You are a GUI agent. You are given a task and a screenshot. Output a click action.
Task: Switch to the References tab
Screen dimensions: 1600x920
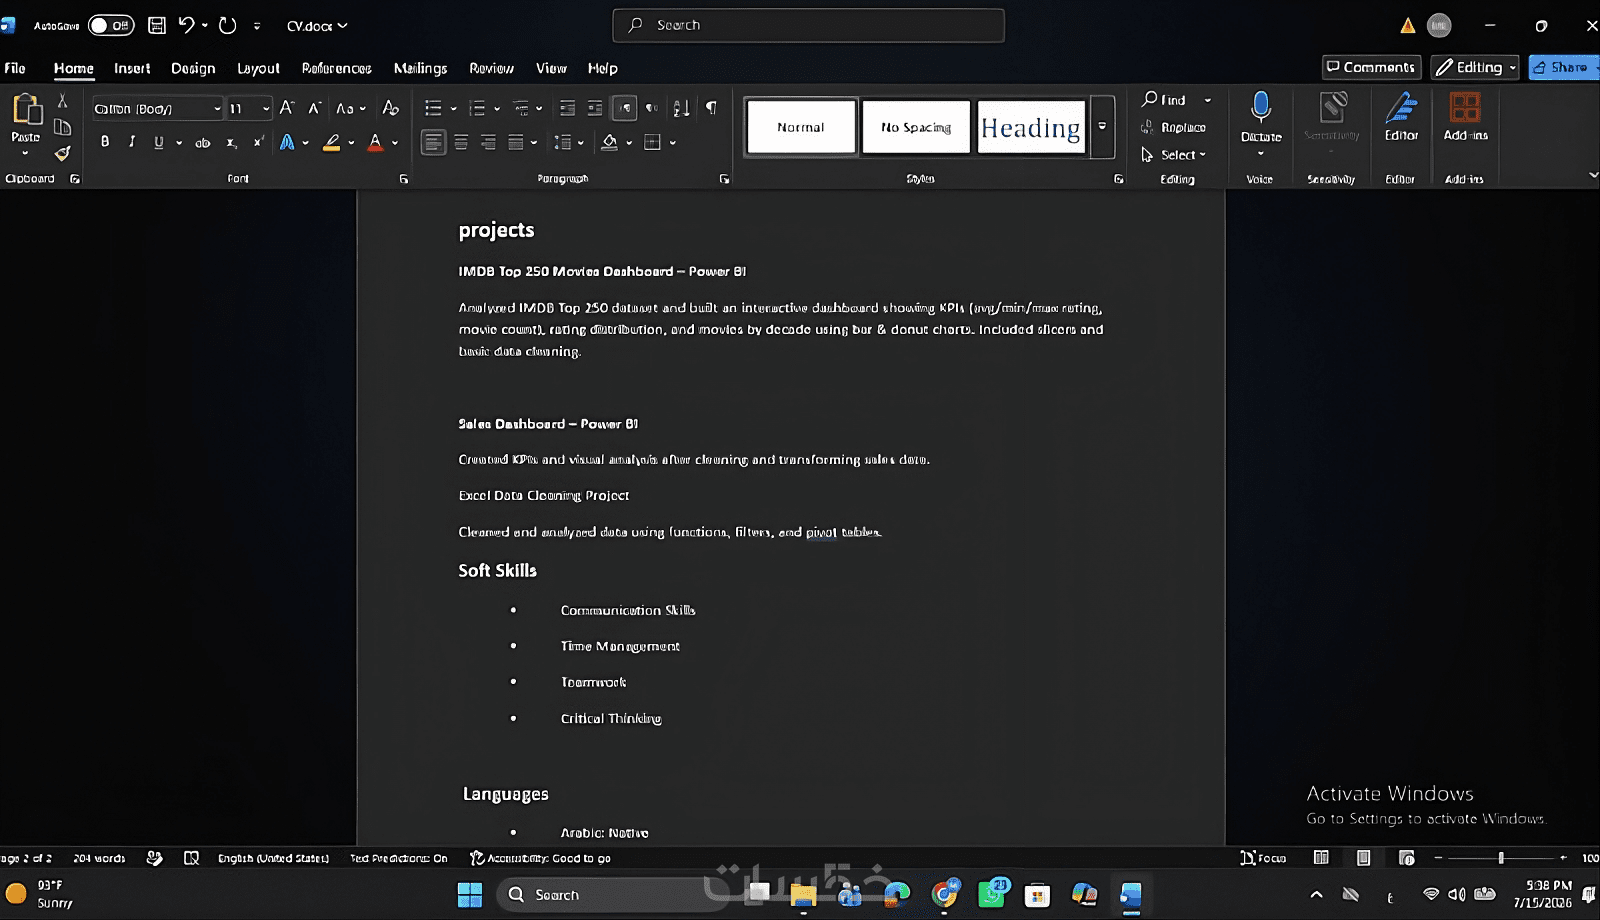pyautogui.click(x=336, y=68)
